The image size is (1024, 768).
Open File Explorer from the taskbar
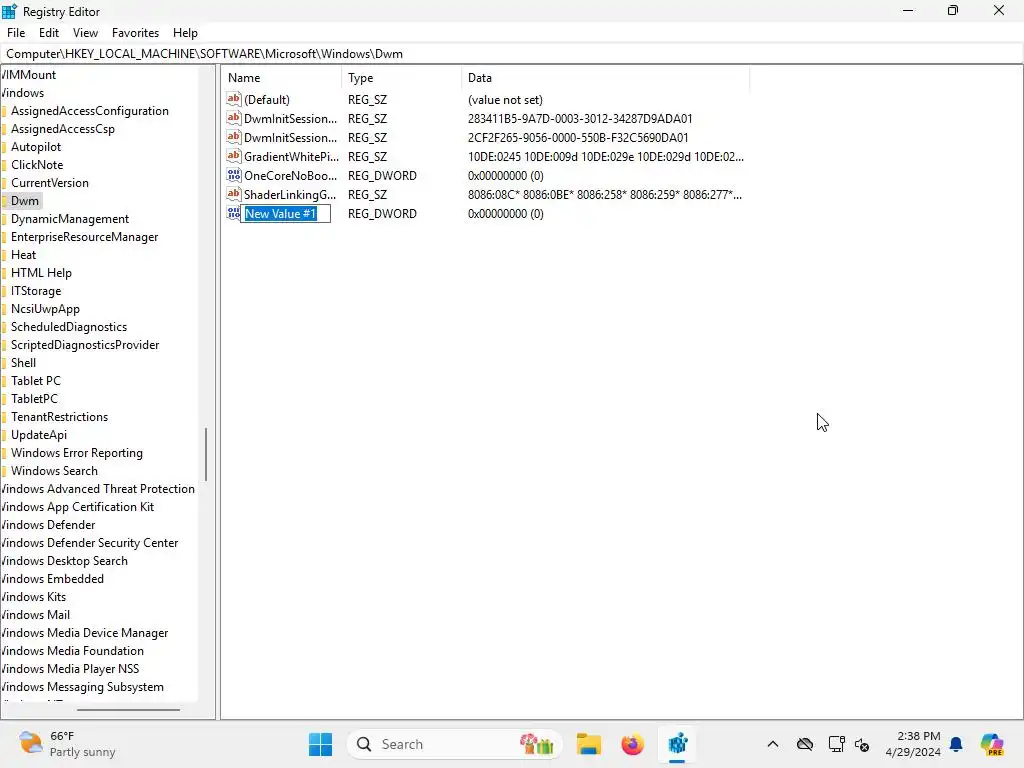(x=588, y=744)
